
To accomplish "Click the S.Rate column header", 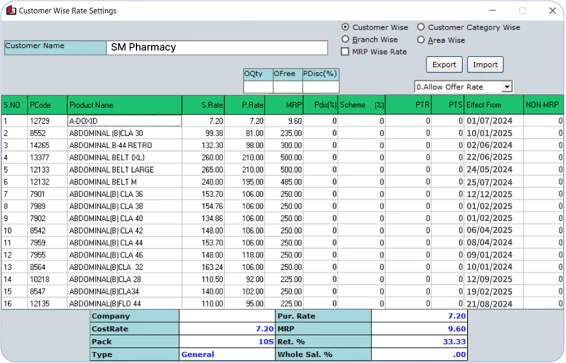I will tap(203, 105).
